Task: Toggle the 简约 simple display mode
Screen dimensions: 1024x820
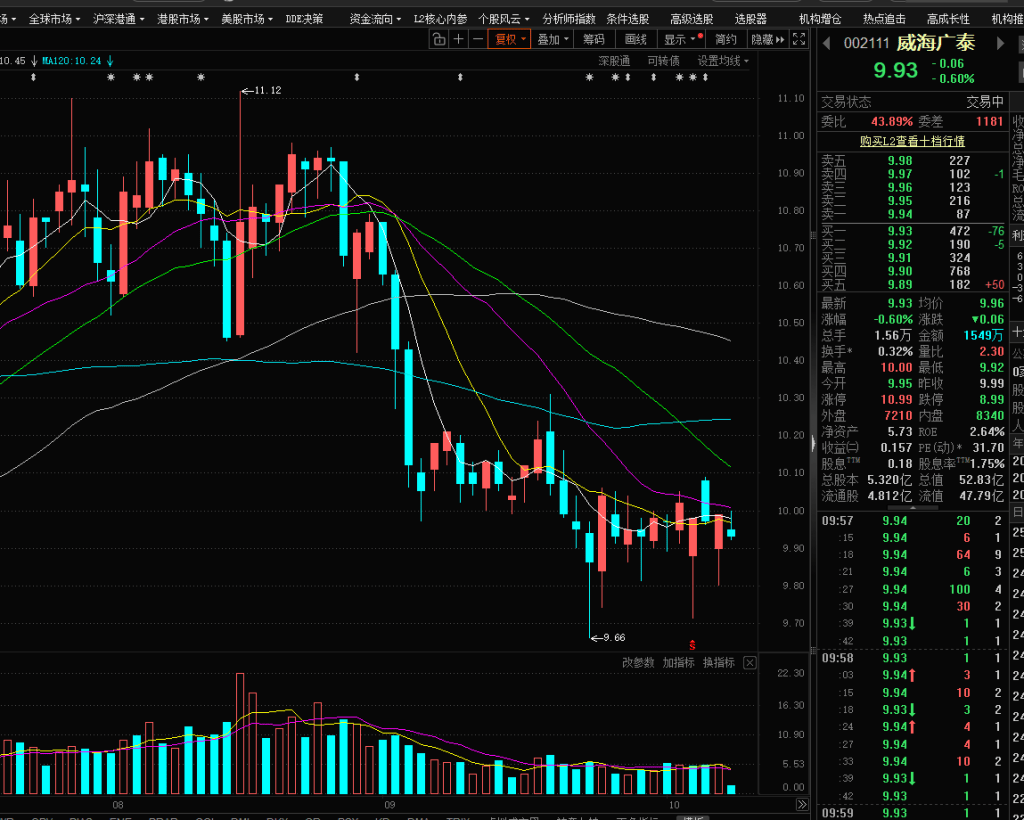Action: coord(726,39)
